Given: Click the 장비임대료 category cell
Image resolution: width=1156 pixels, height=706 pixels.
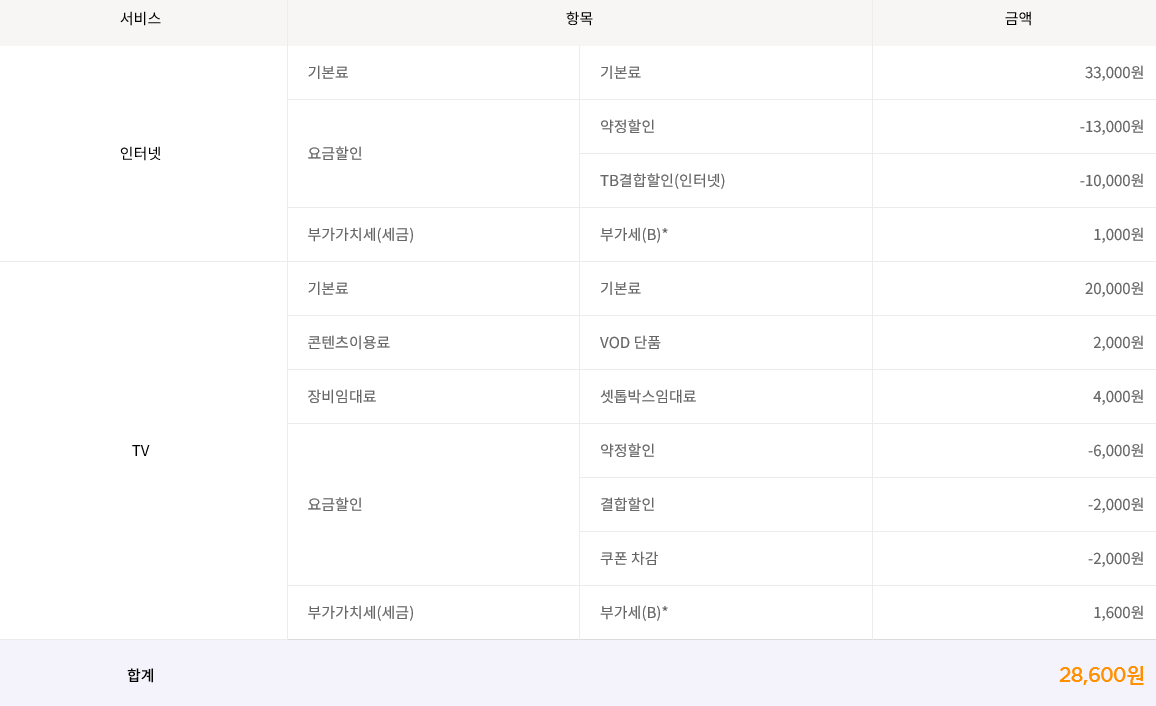Looking at the screenshot, I should (341, 396).
